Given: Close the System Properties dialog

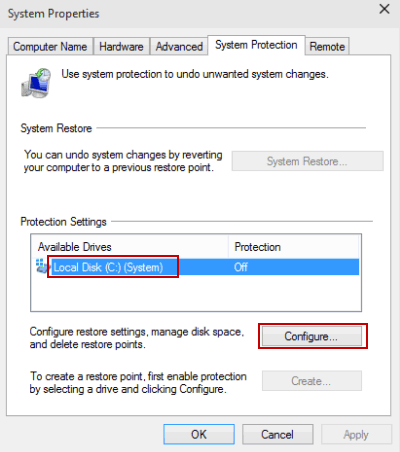Looking at the screenshot, I should 384,9.
